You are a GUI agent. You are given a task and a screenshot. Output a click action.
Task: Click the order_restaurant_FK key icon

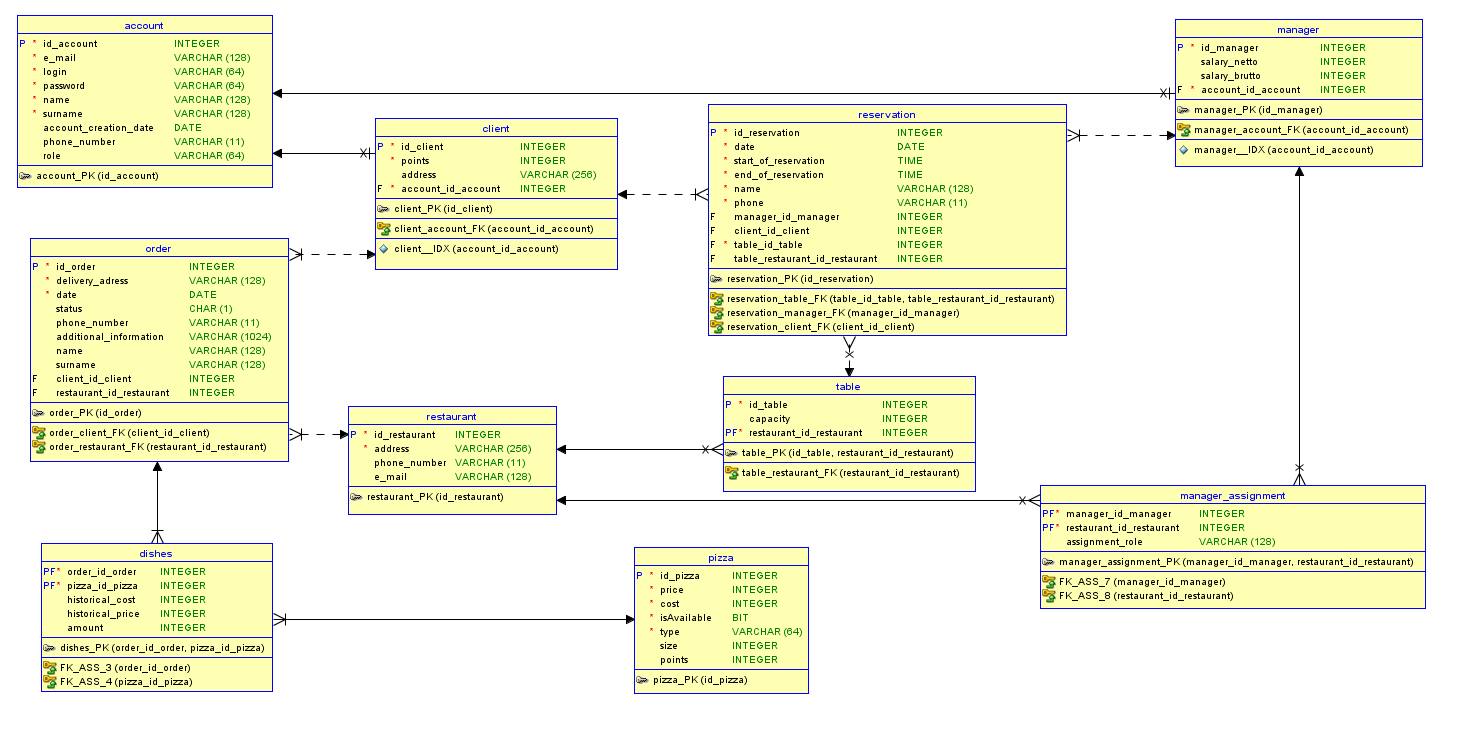(39, 447)
